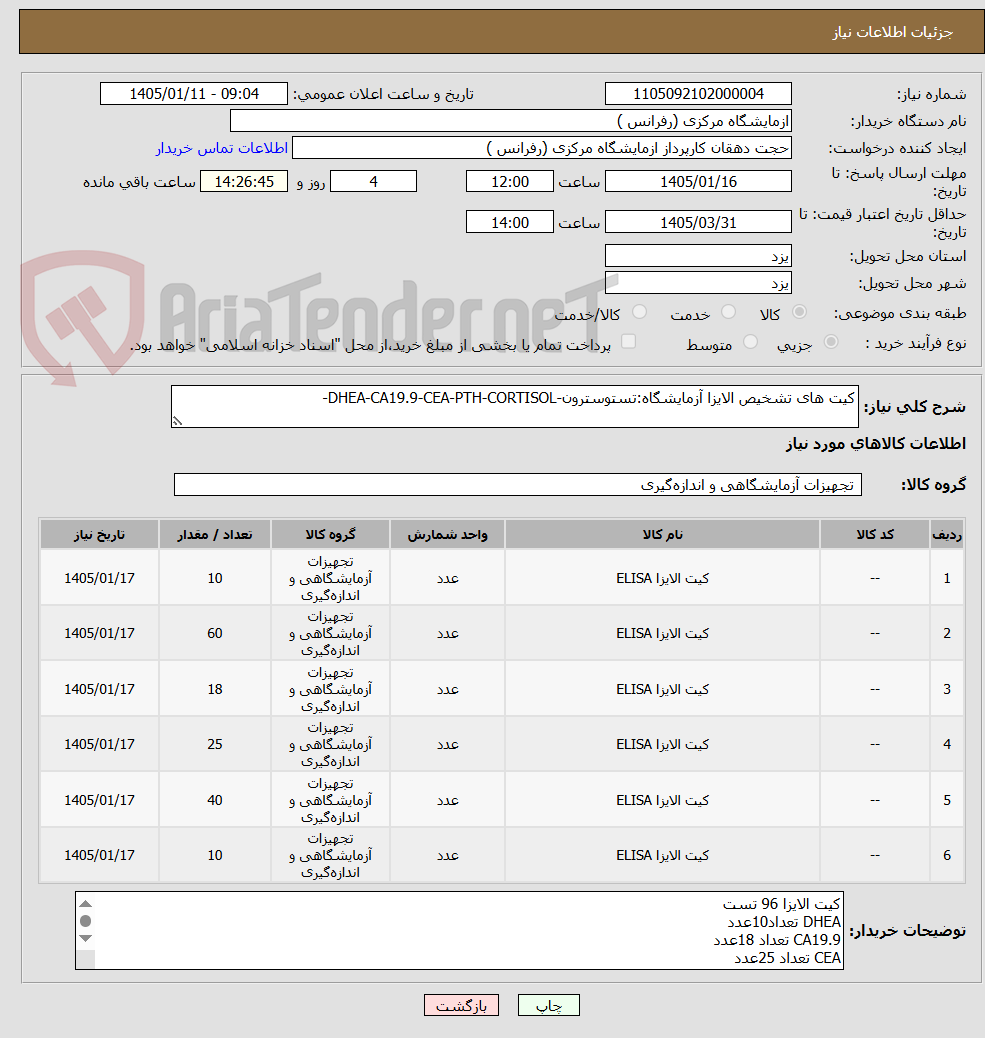Viewport: 985px width, 1038px height.
Task: Select the خدمت radio button
Action: pos(728,312)
